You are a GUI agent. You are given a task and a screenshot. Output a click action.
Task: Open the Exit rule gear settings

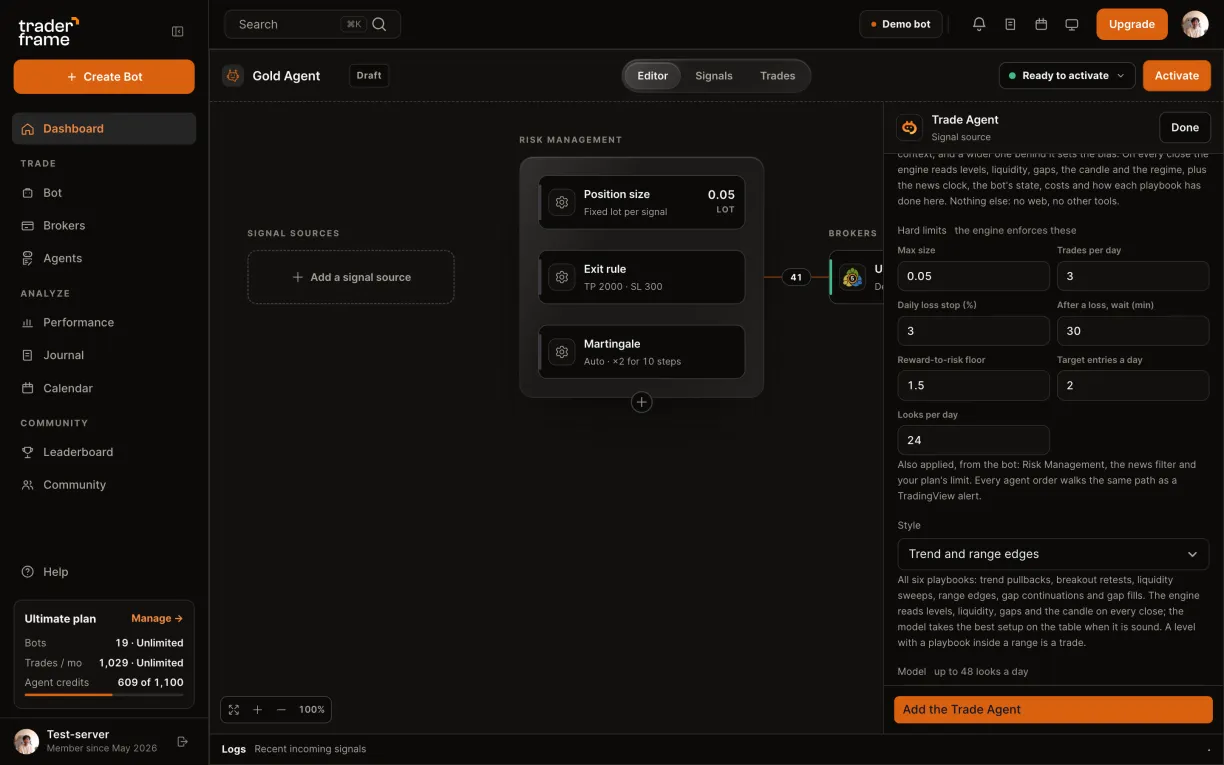pyautogui.click(x=562, y=277)
